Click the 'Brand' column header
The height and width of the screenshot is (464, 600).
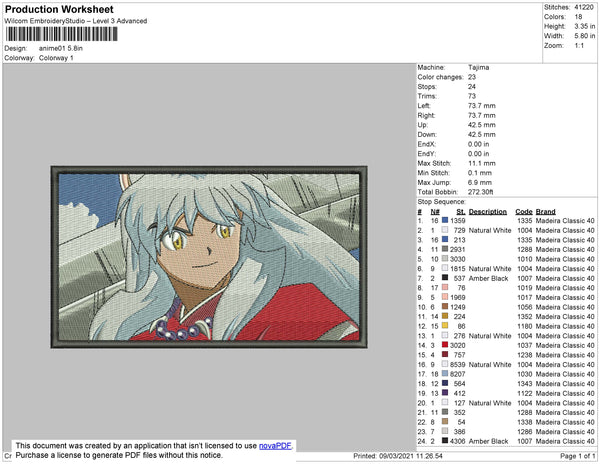(x=546, y=212)
